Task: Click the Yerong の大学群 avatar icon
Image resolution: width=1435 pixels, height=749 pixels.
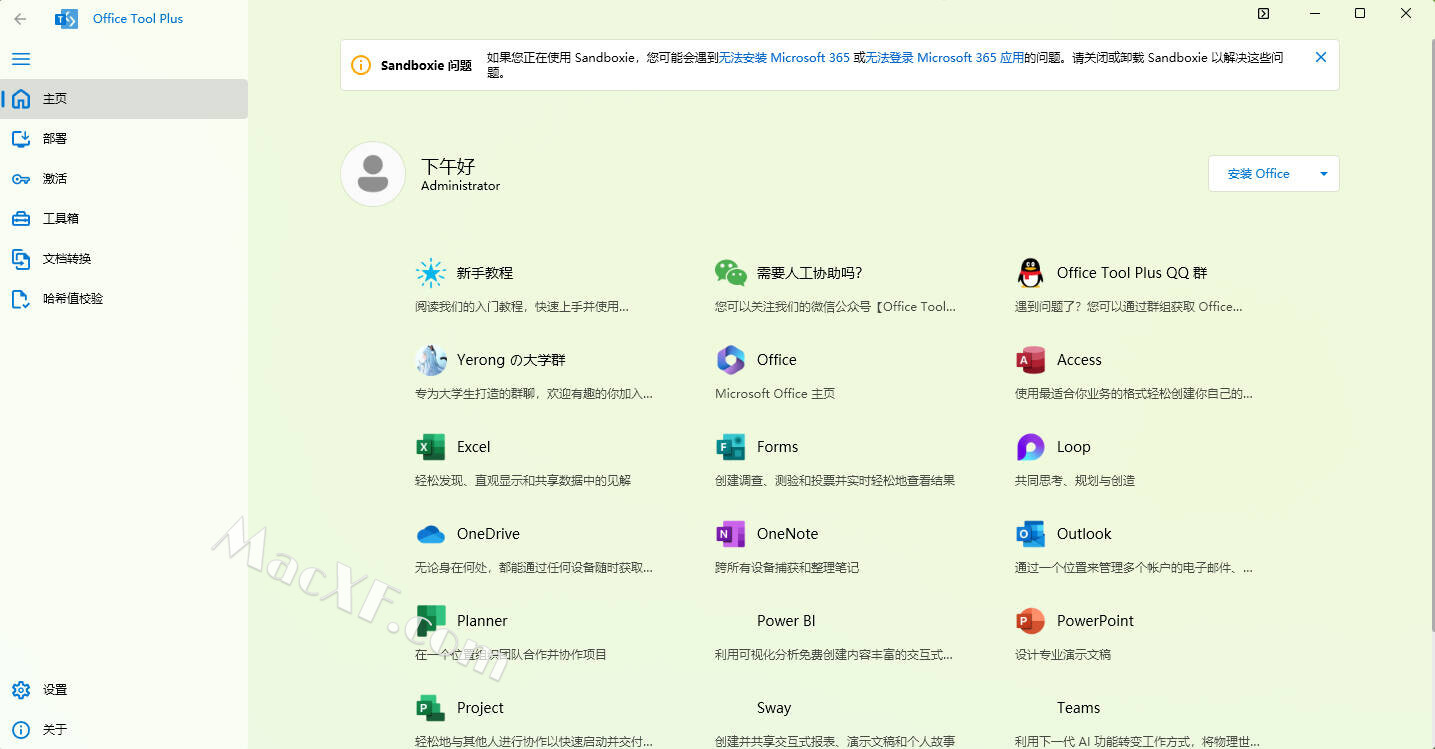Action: tap(430, 360)
